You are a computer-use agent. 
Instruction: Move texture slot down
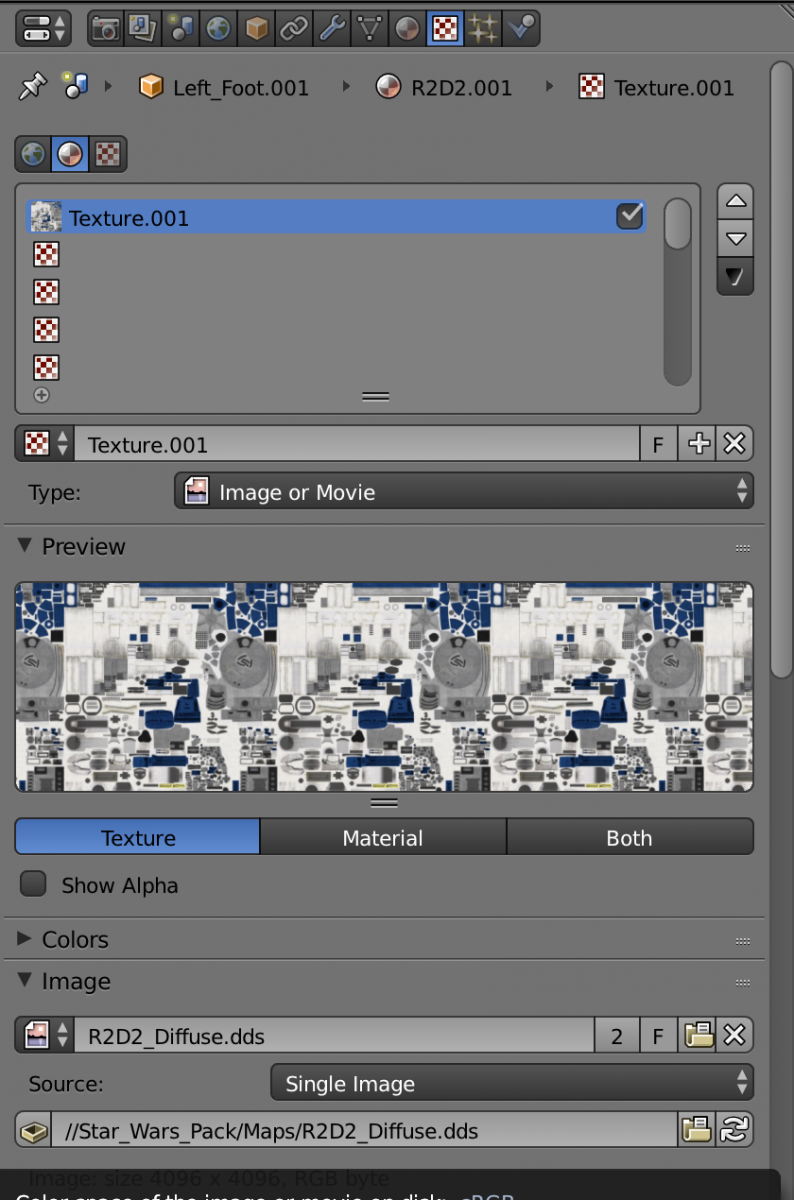pos(735,238)
